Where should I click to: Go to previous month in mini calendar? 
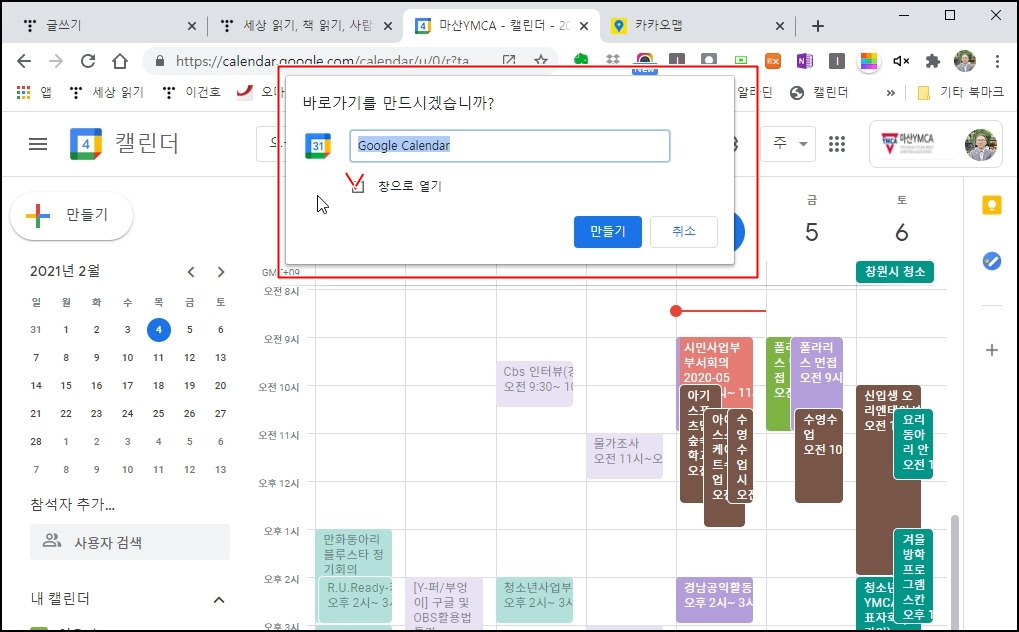(x=191, y=272)
